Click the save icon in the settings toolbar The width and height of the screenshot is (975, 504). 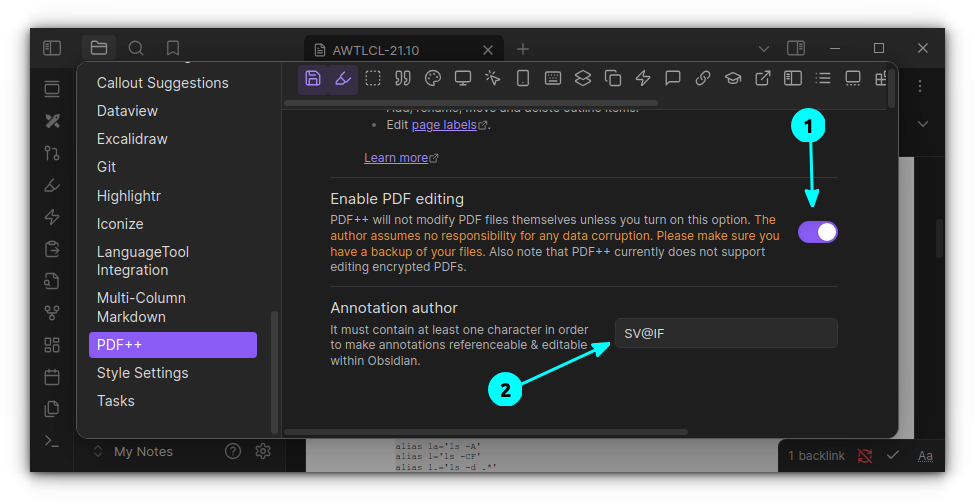313,78
